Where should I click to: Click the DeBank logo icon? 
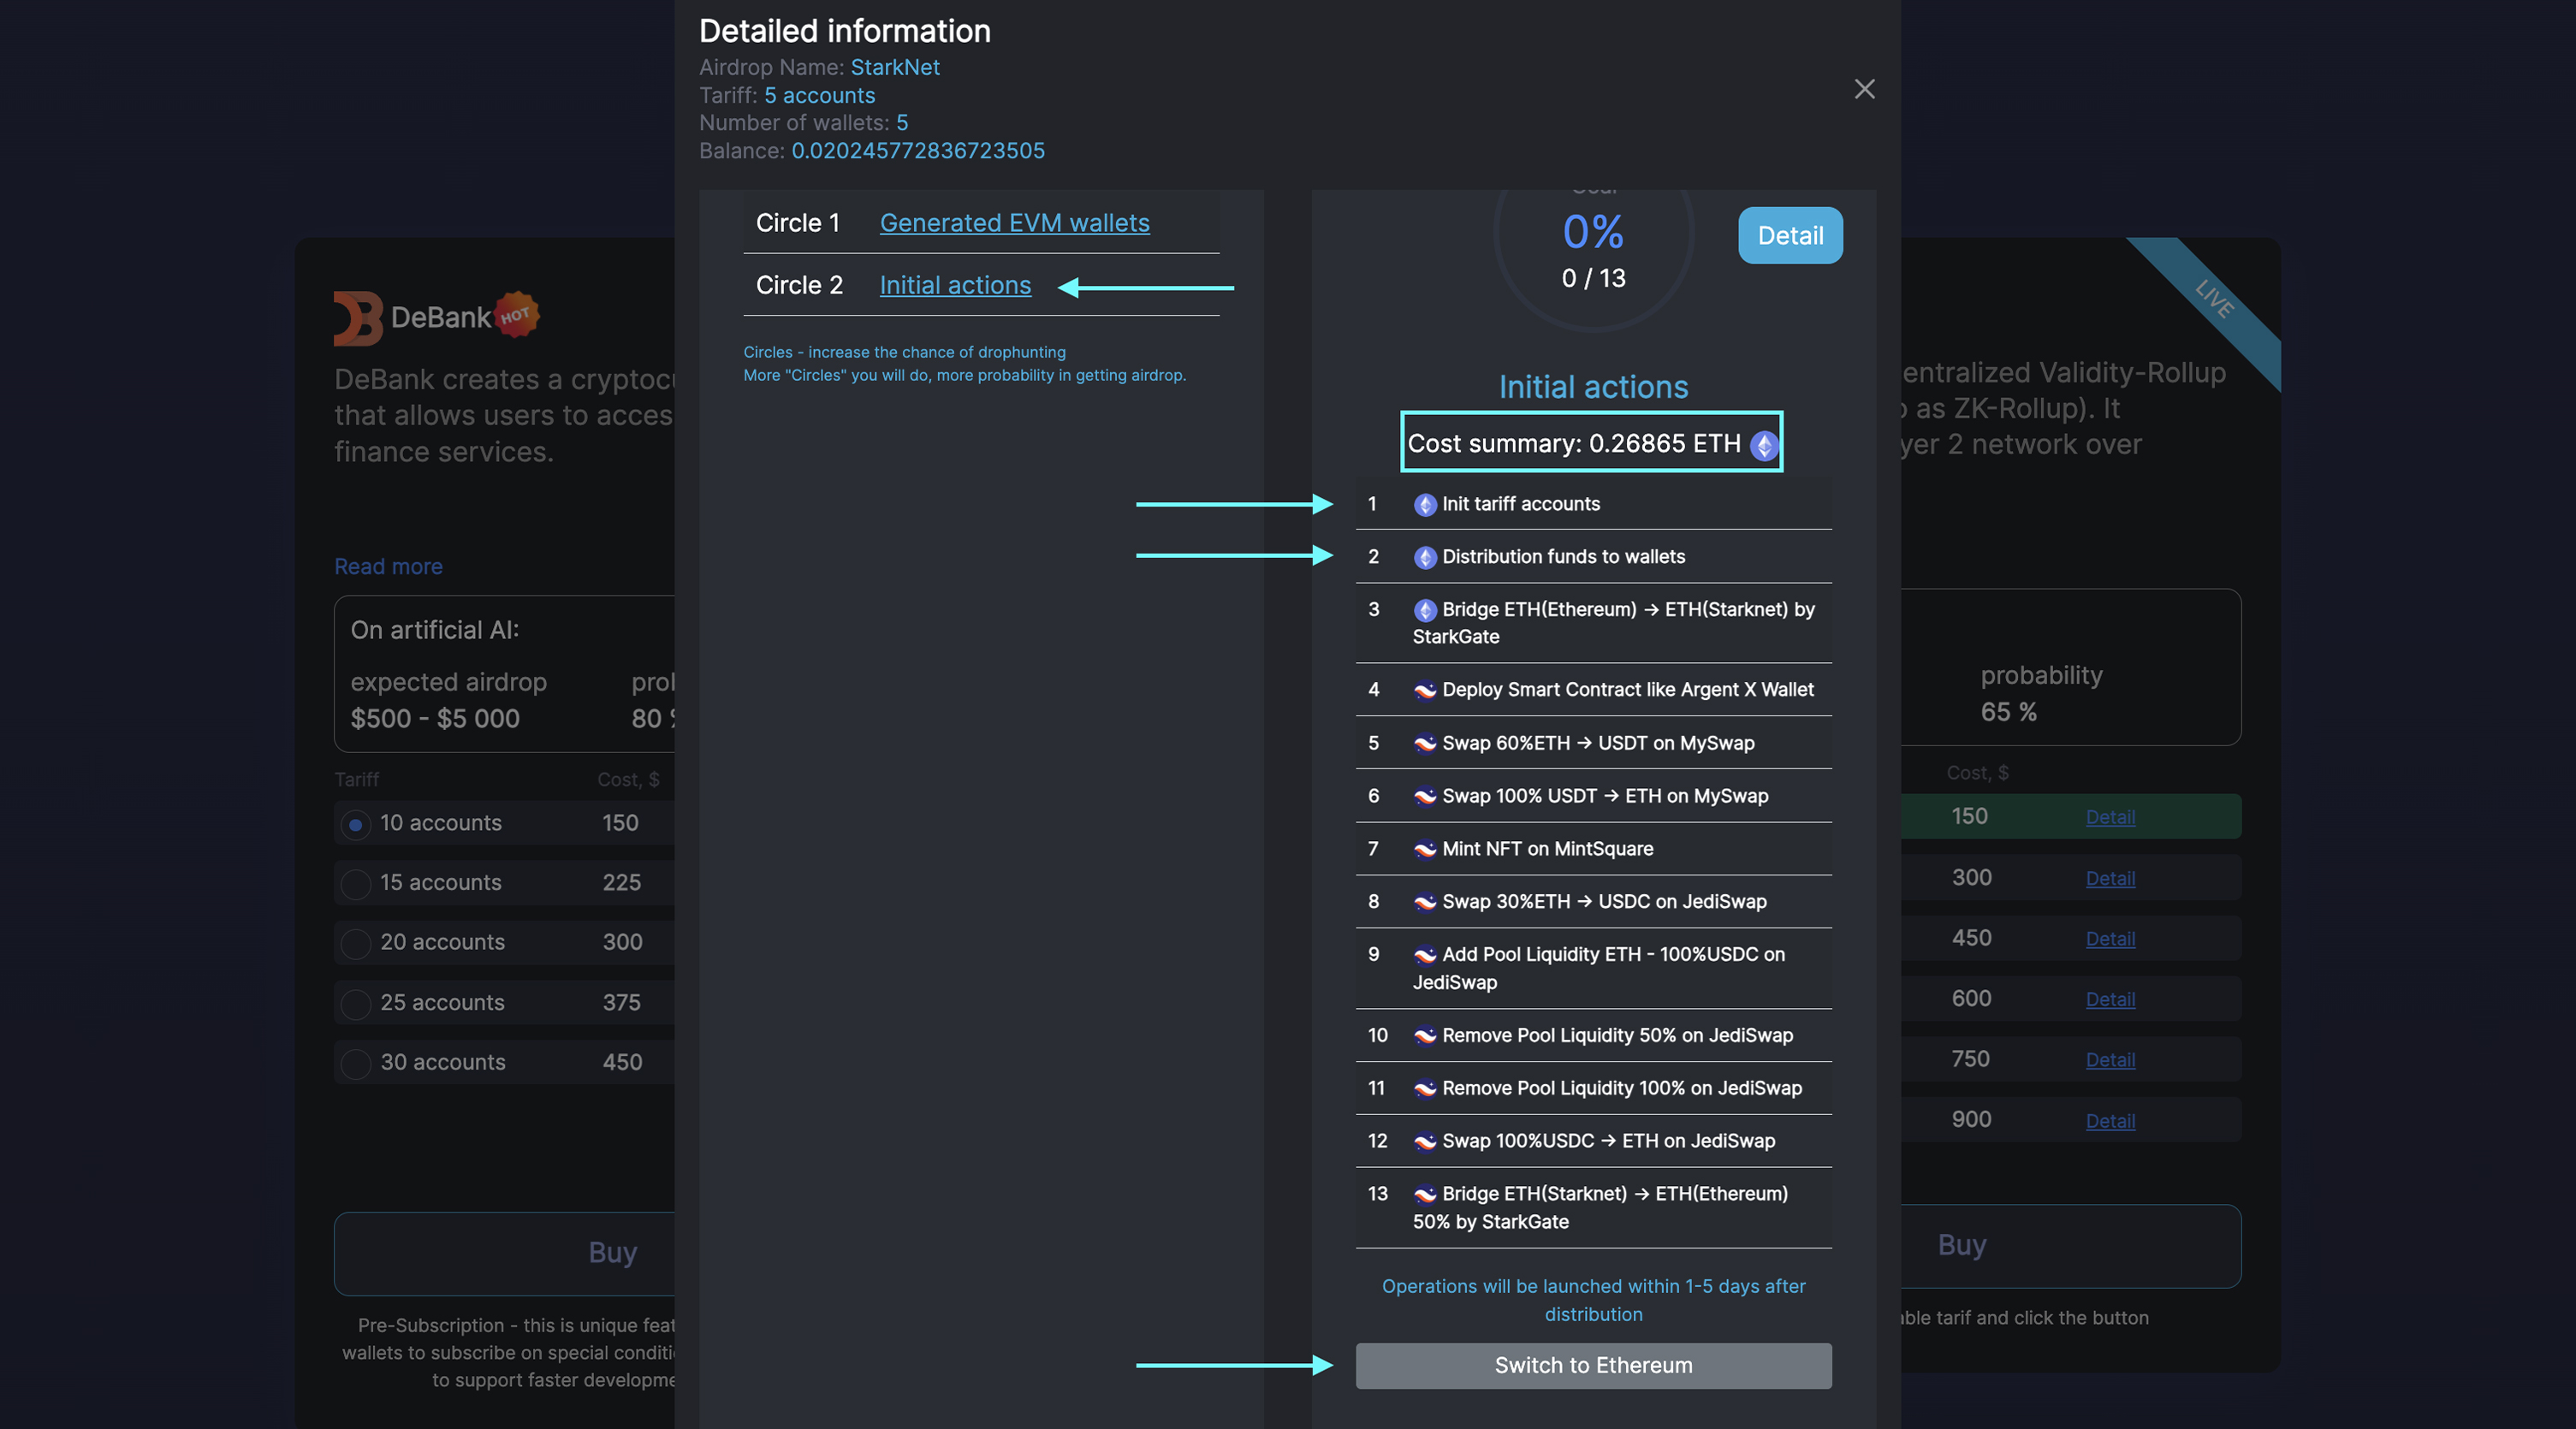pyautogui.click(x=357, y=318)
